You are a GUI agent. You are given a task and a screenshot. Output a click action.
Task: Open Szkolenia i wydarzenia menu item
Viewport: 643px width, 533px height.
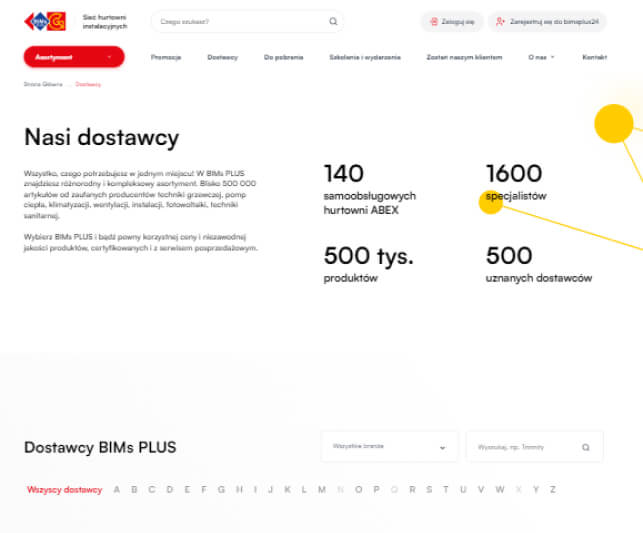point(365,57)
